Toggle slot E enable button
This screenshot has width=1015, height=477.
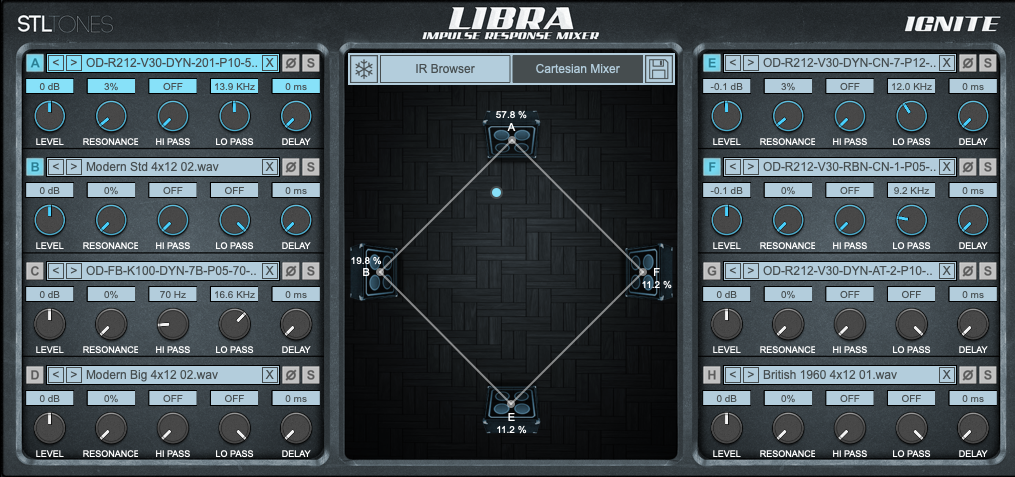(711, 63)
